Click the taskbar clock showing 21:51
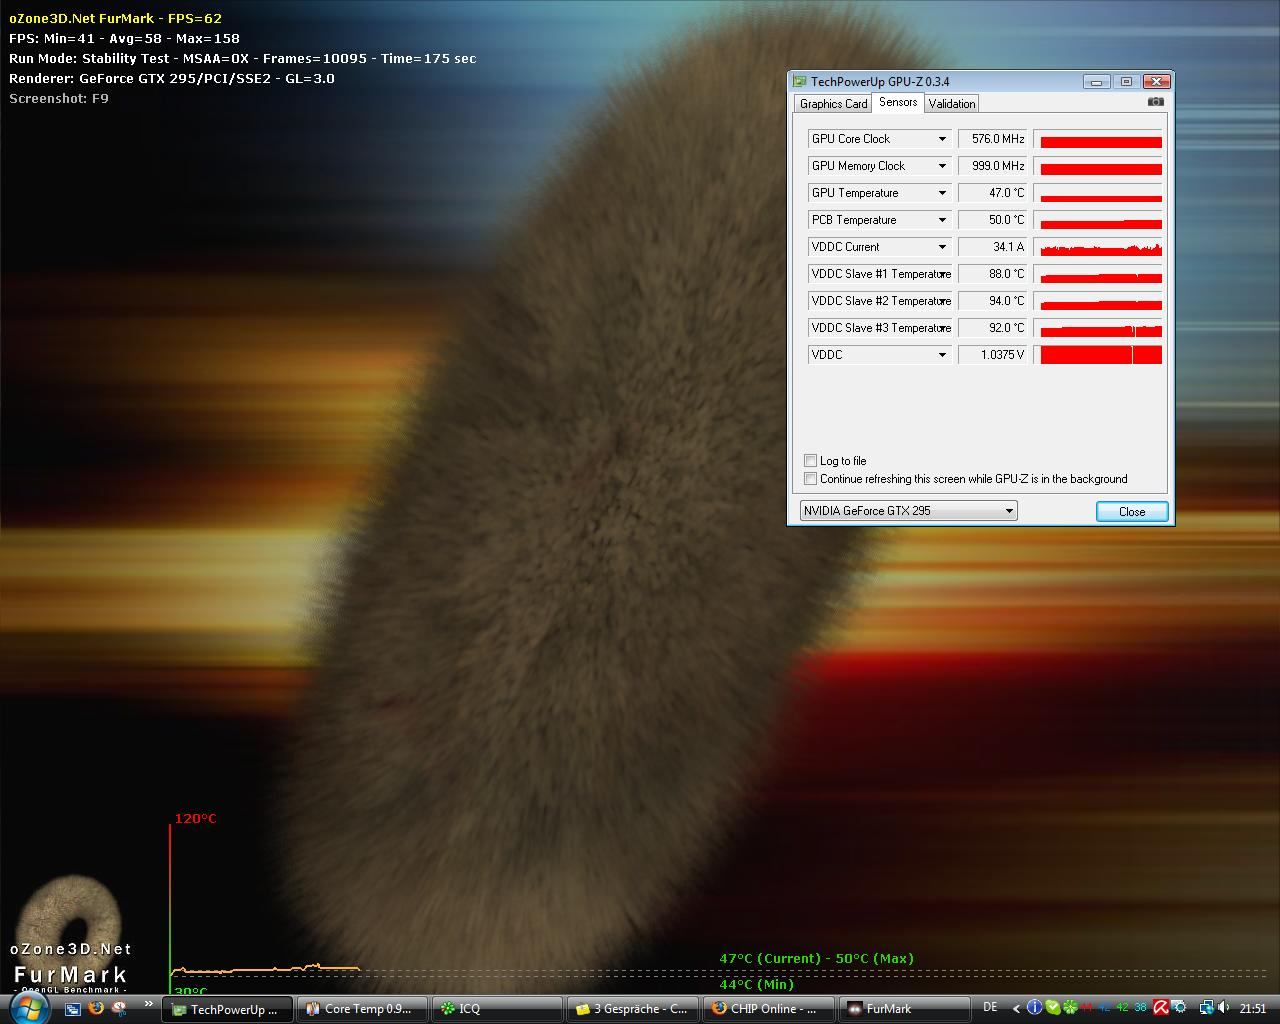1280x1024 pixels. click(x=1253, y=1008)
